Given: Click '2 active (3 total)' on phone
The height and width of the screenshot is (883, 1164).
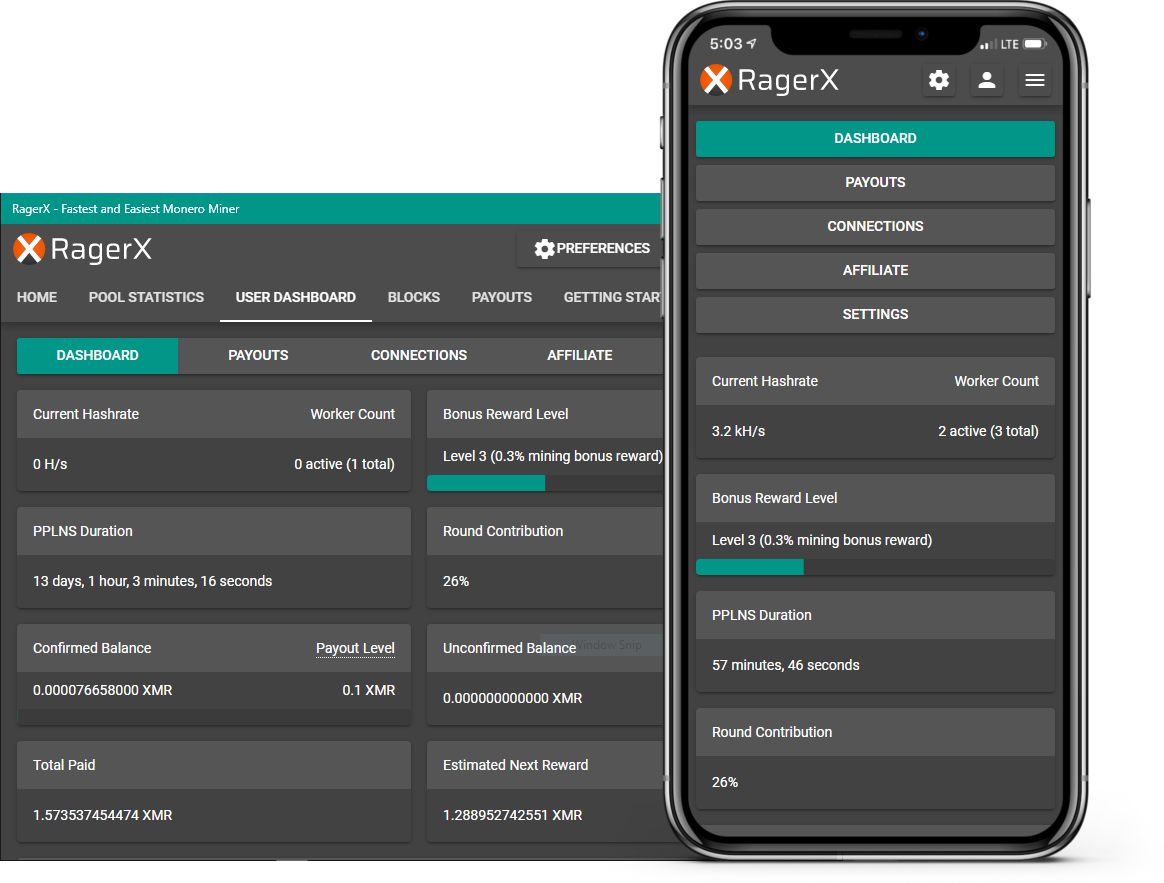Looking at the screenshot, I should coord(988,431).
